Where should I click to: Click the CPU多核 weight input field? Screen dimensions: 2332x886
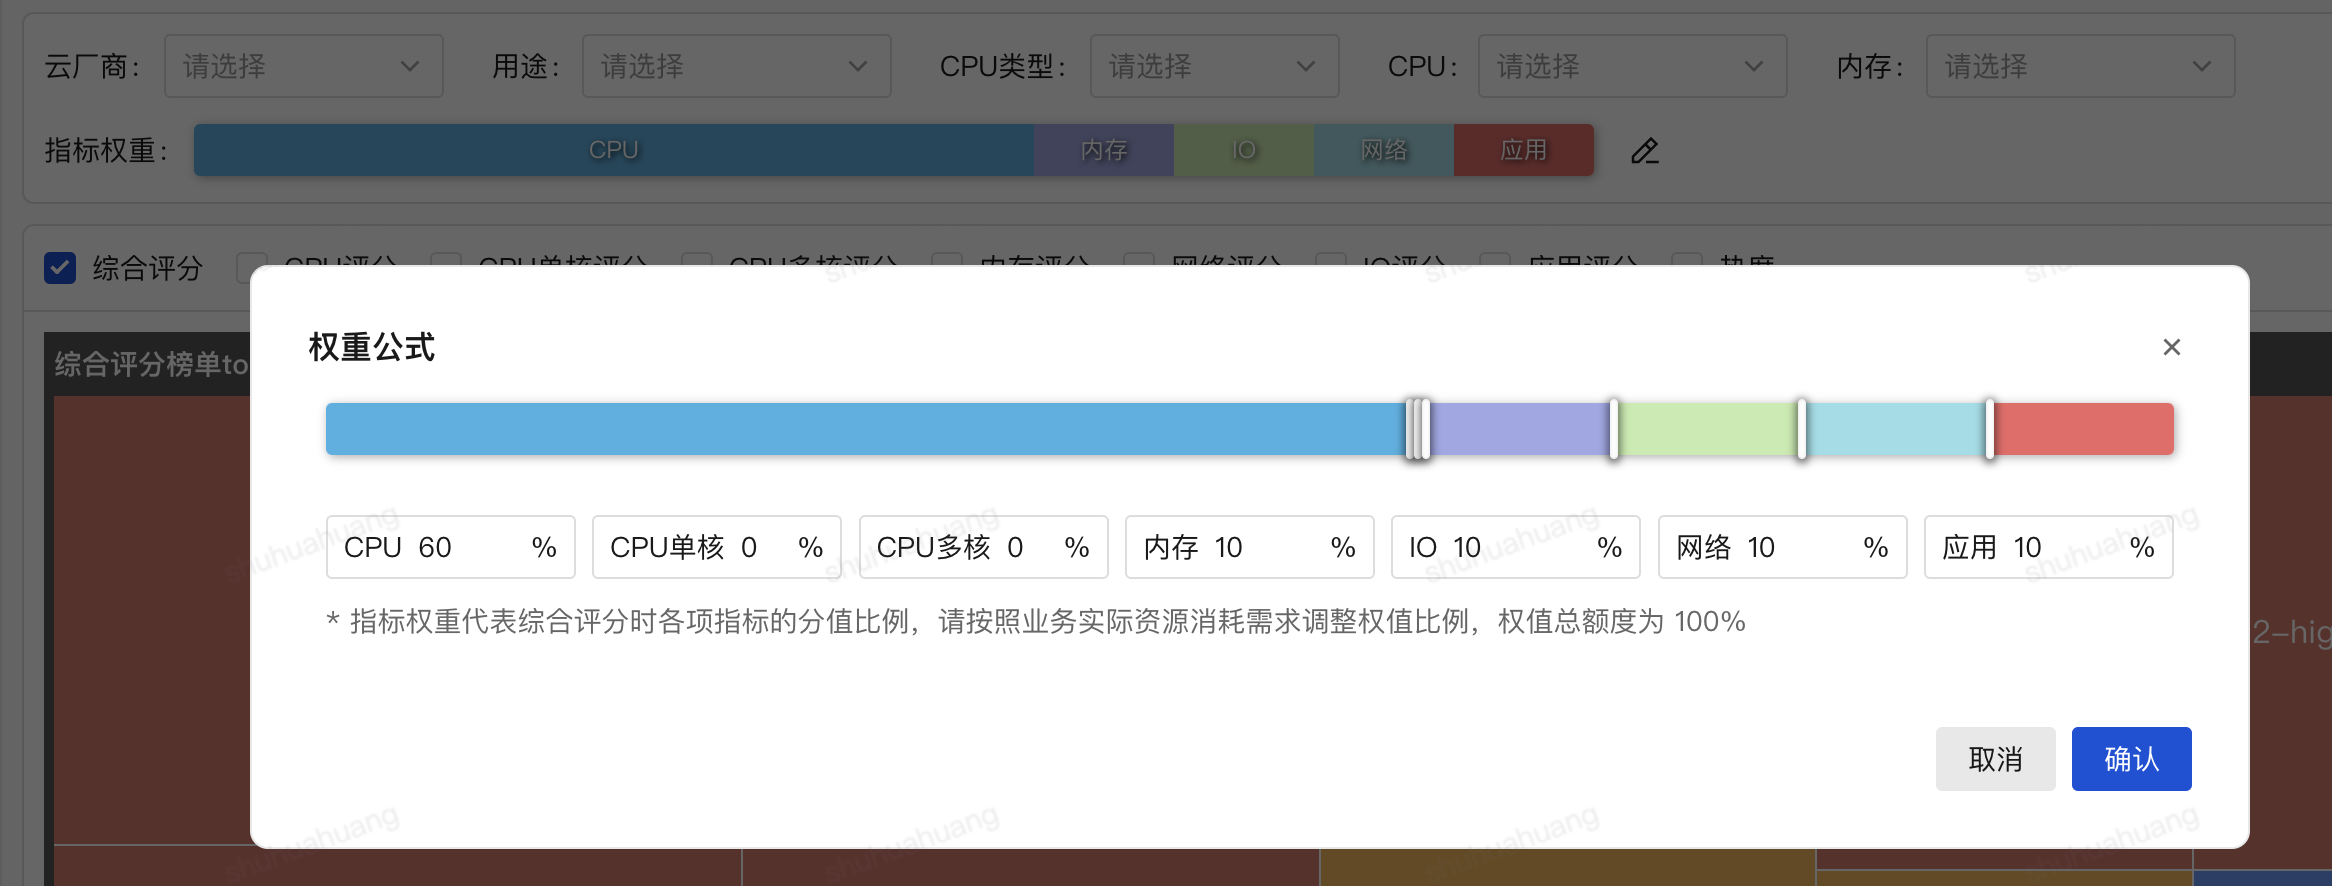tap(1030, 547)
